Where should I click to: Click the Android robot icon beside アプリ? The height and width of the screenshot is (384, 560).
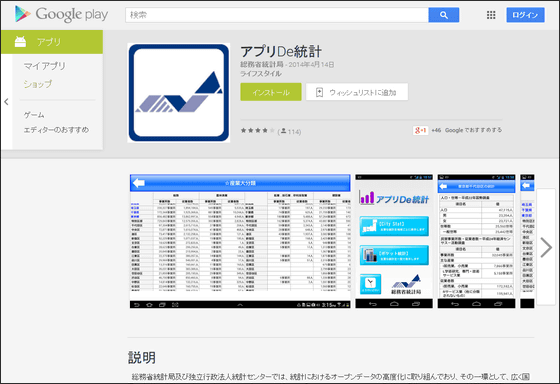(x=20, y=42)
